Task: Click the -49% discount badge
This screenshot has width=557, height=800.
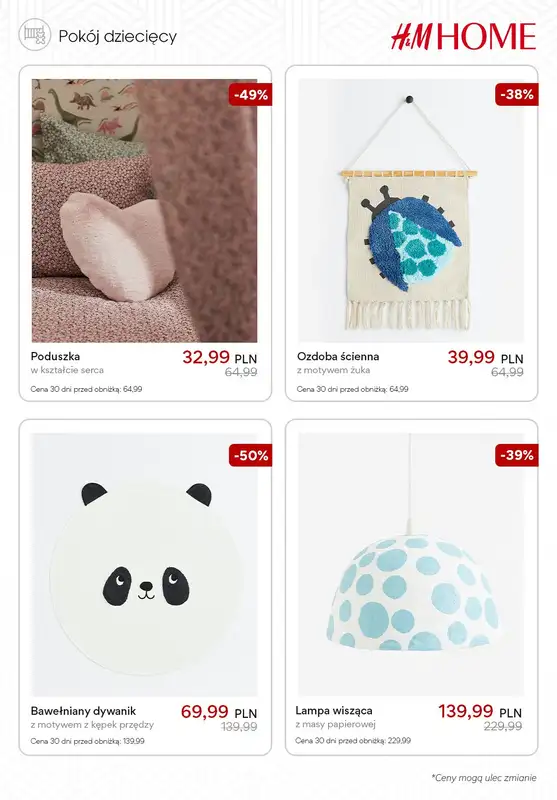Action: 250,95
